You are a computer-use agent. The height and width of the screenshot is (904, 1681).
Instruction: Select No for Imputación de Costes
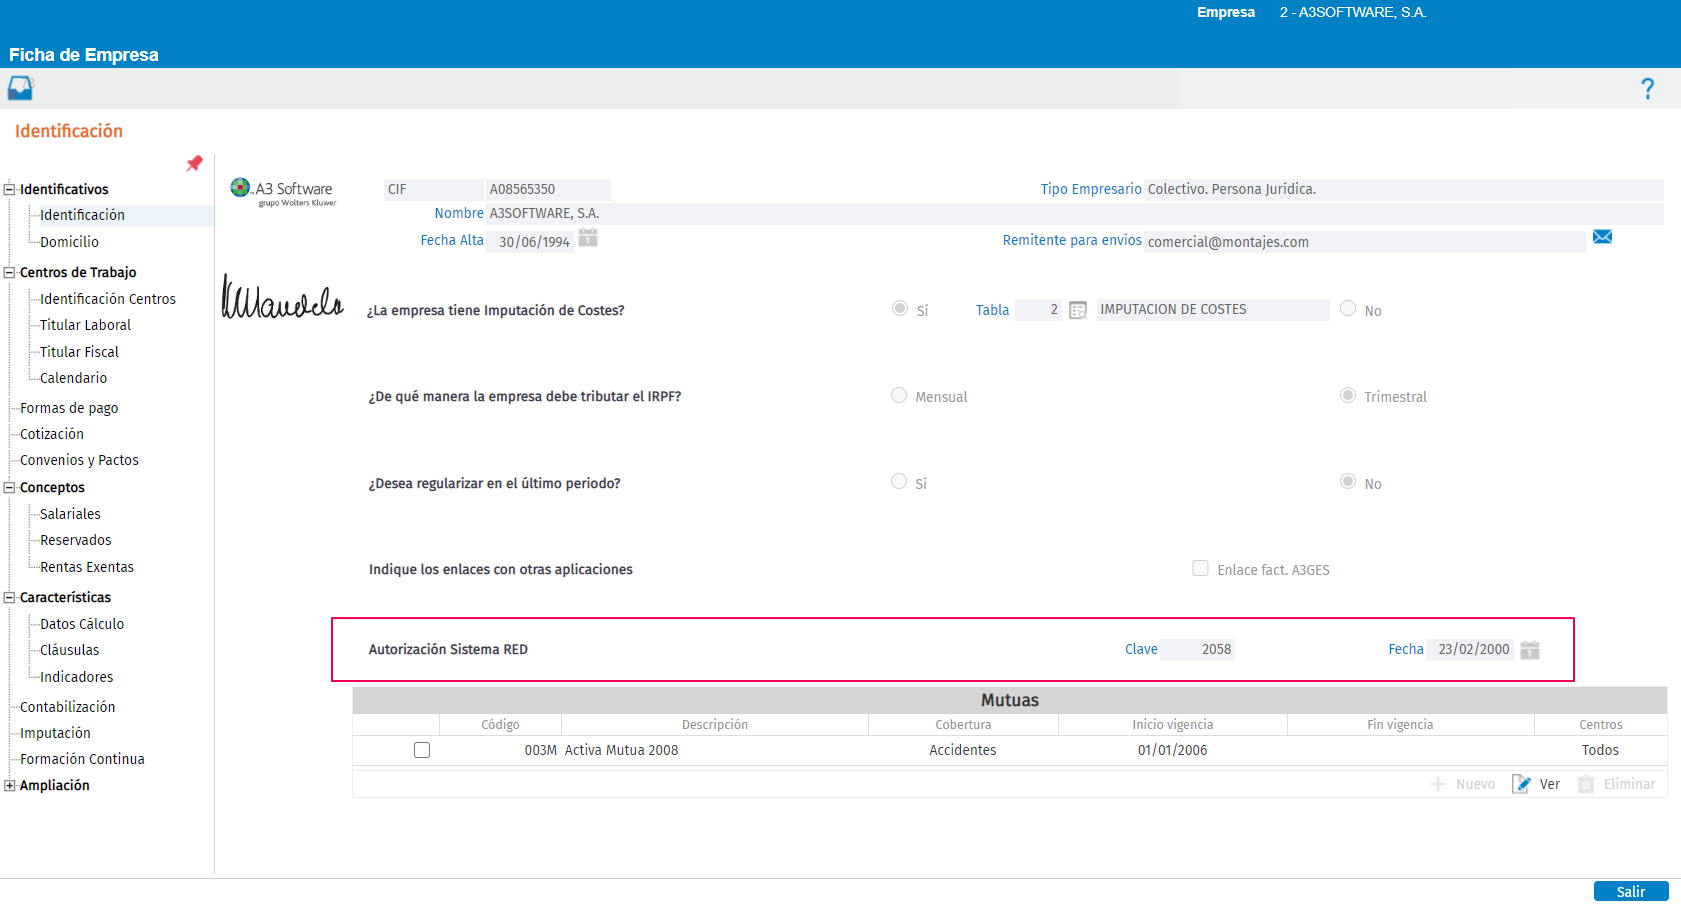click(1348, 309)
